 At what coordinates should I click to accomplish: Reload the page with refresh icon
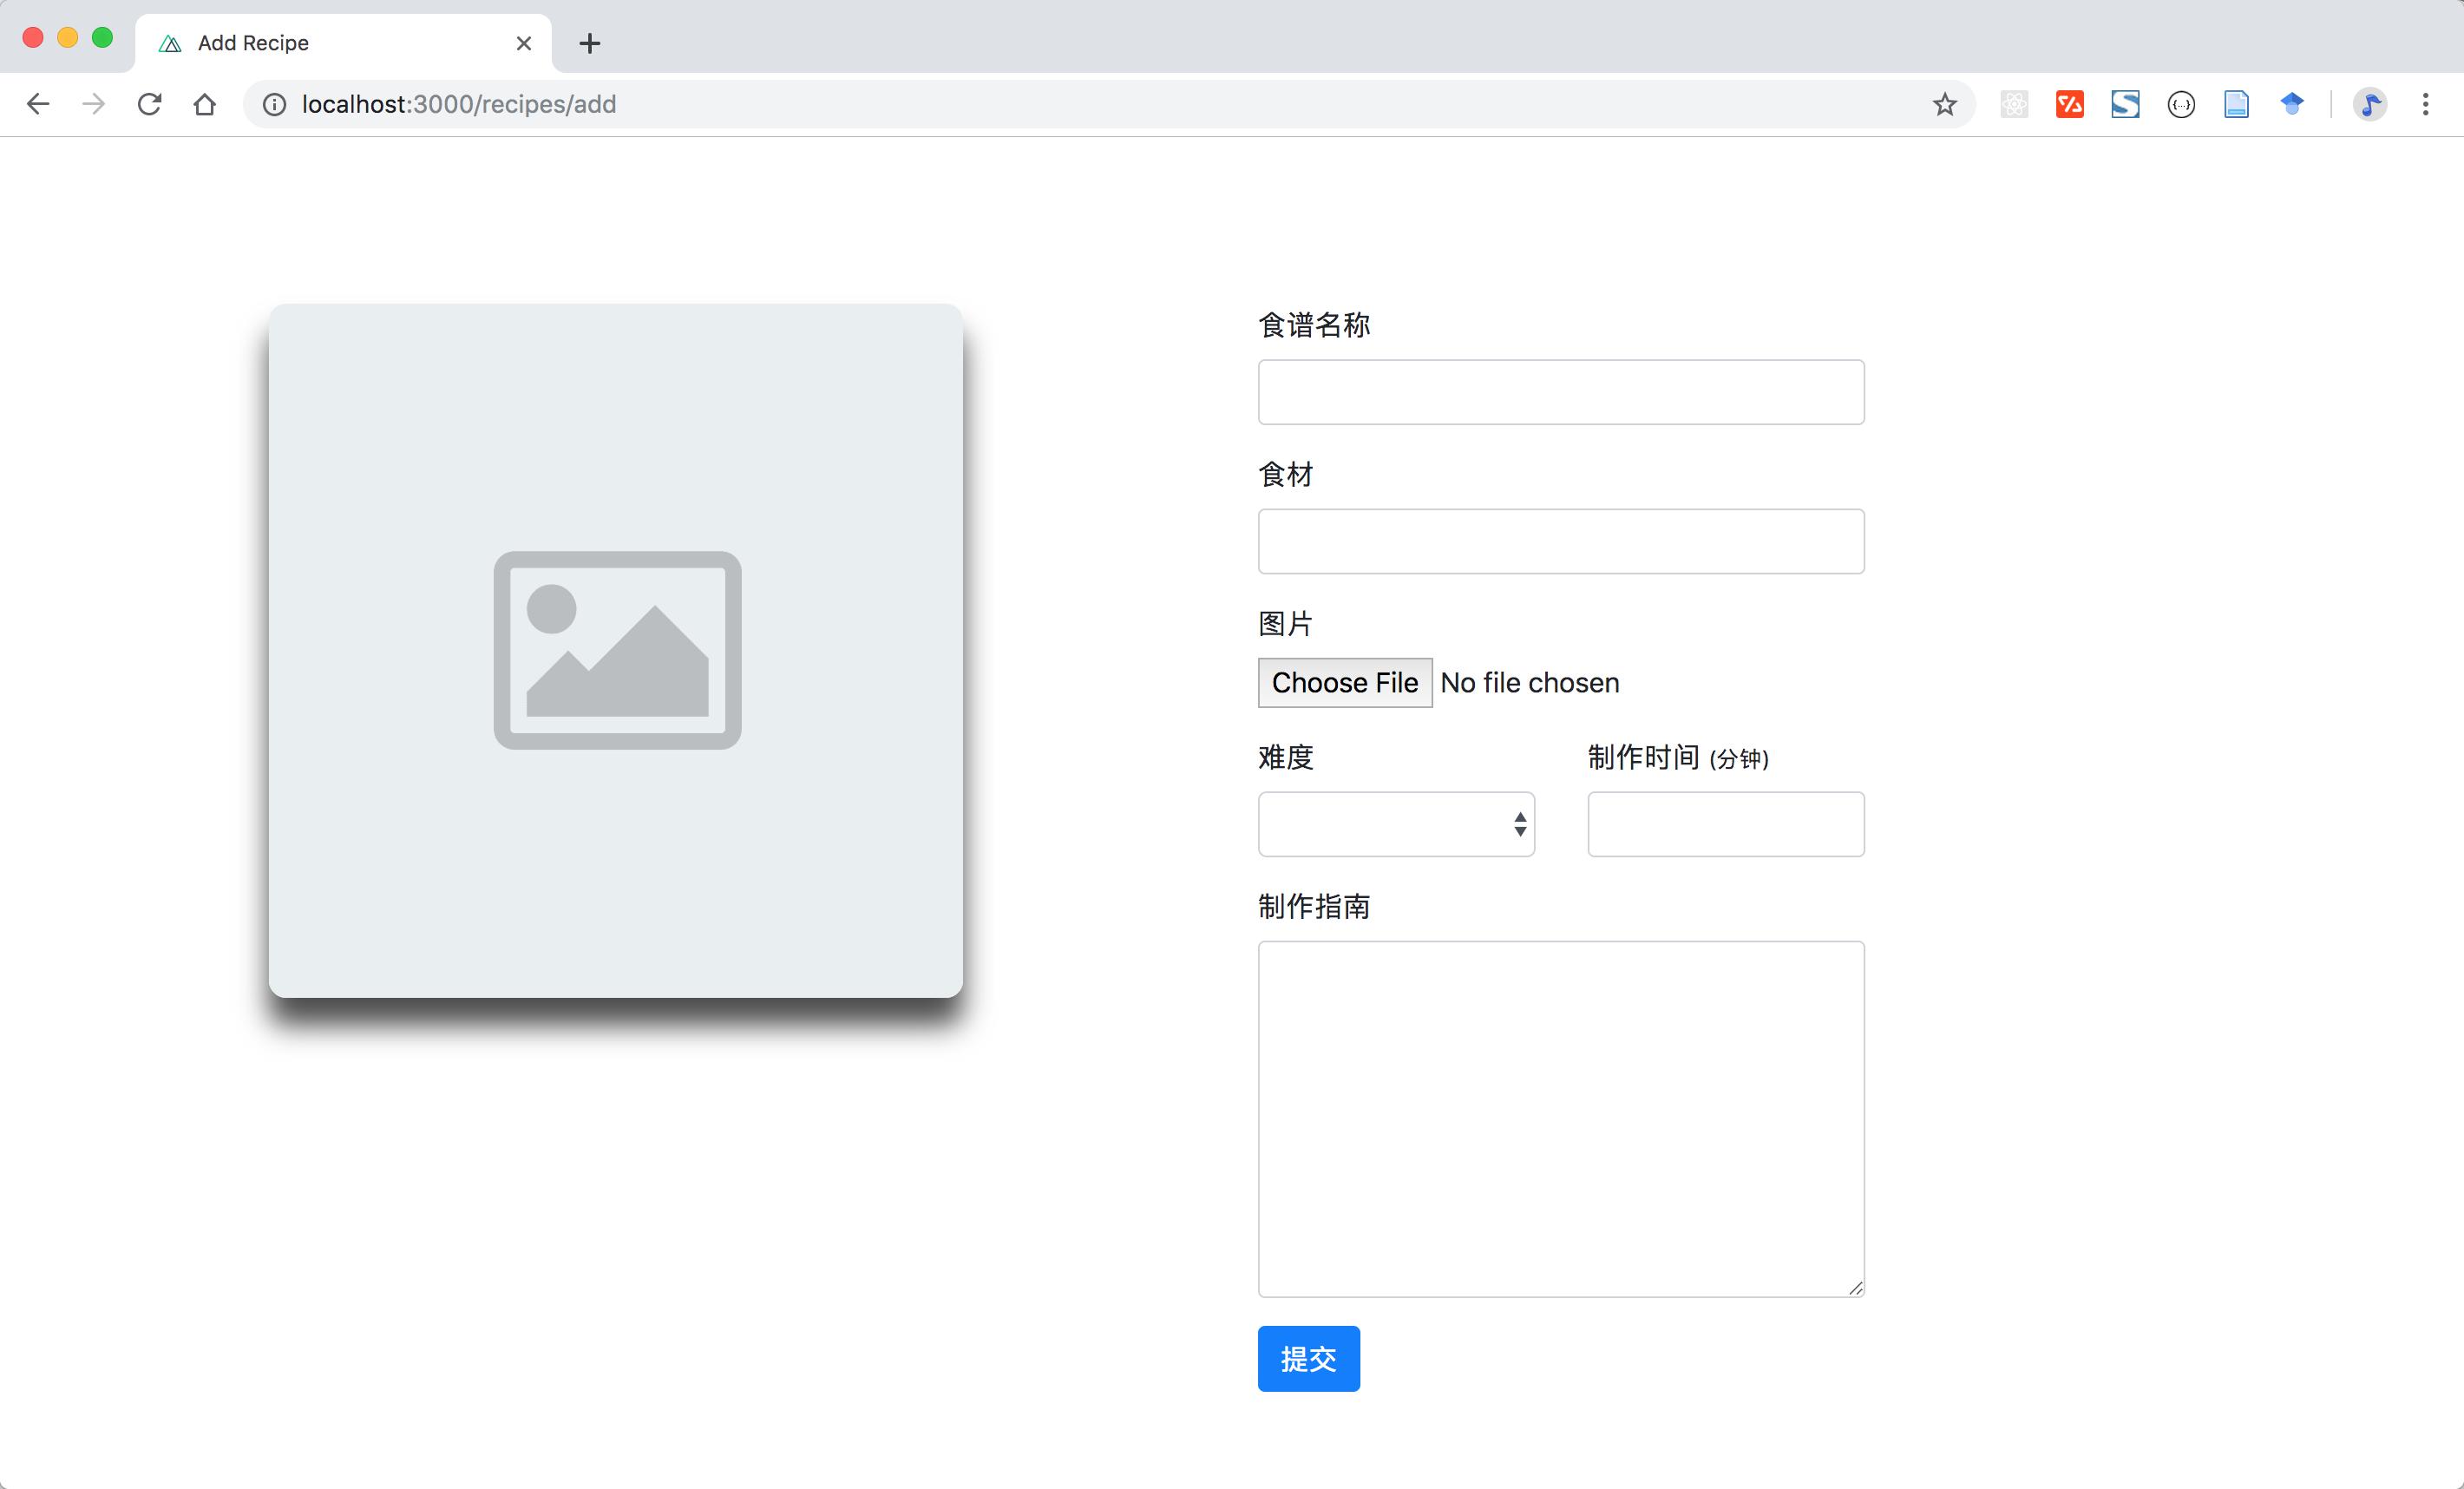149,104
